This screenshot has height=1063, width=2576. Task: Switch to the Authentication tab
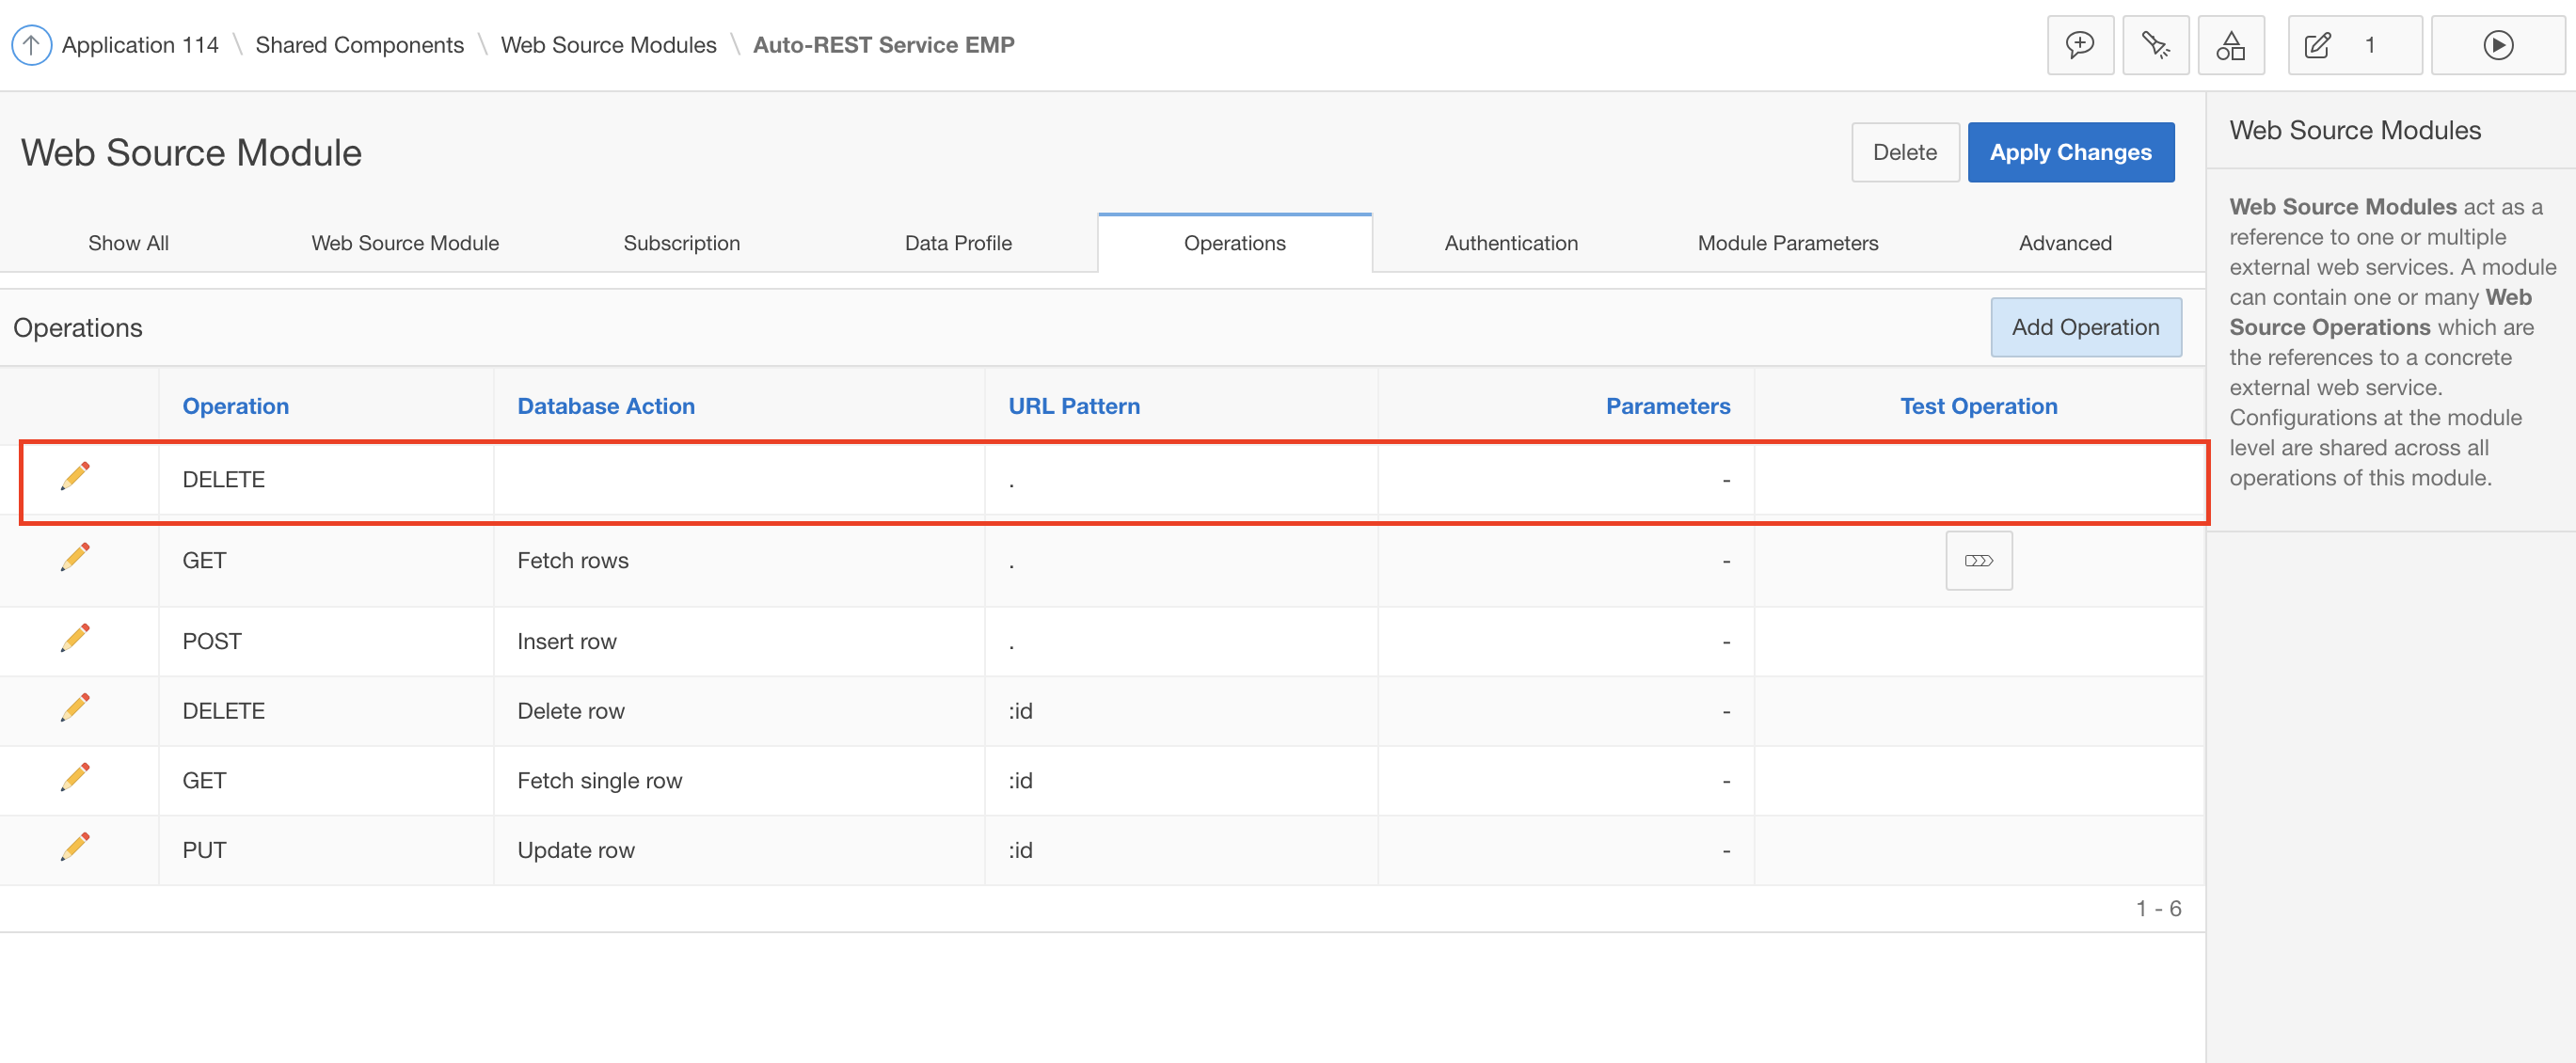1510,243
